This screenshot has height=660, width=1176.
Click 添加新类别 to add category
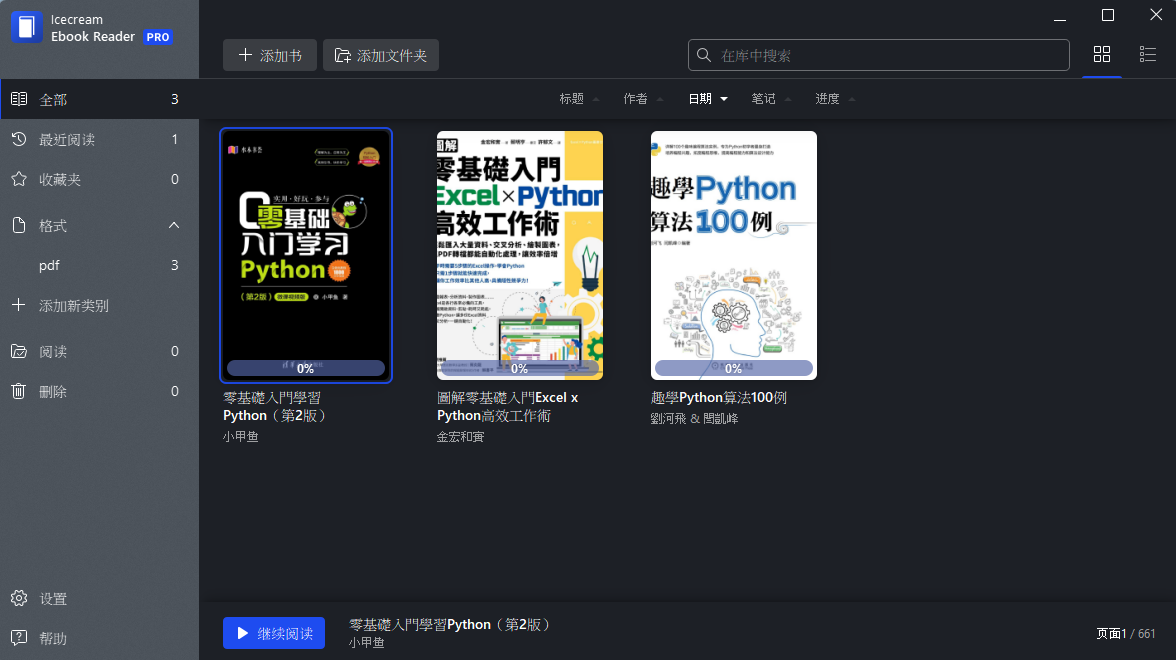click(100, 305)
